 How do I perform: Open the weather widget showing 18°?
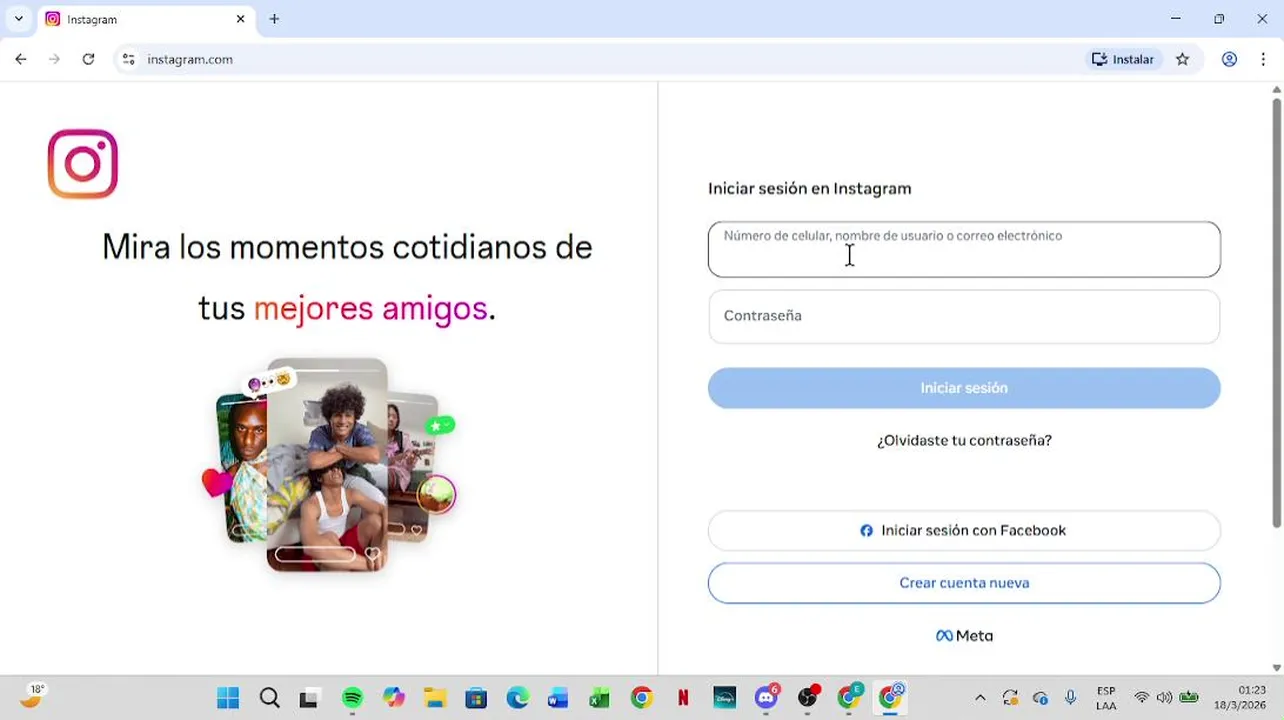[x=34, y=696]
